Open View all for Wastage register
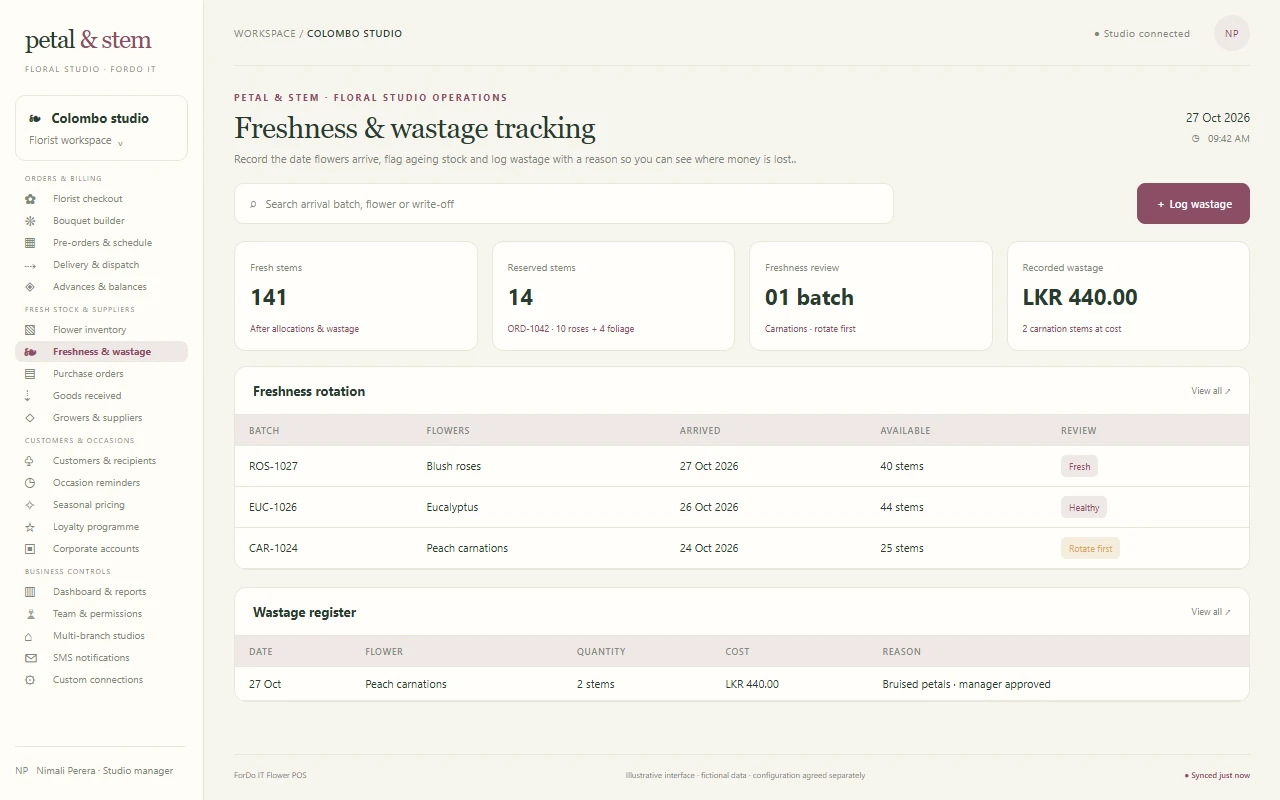1280x800 pixels. [x=1211, y=612]
